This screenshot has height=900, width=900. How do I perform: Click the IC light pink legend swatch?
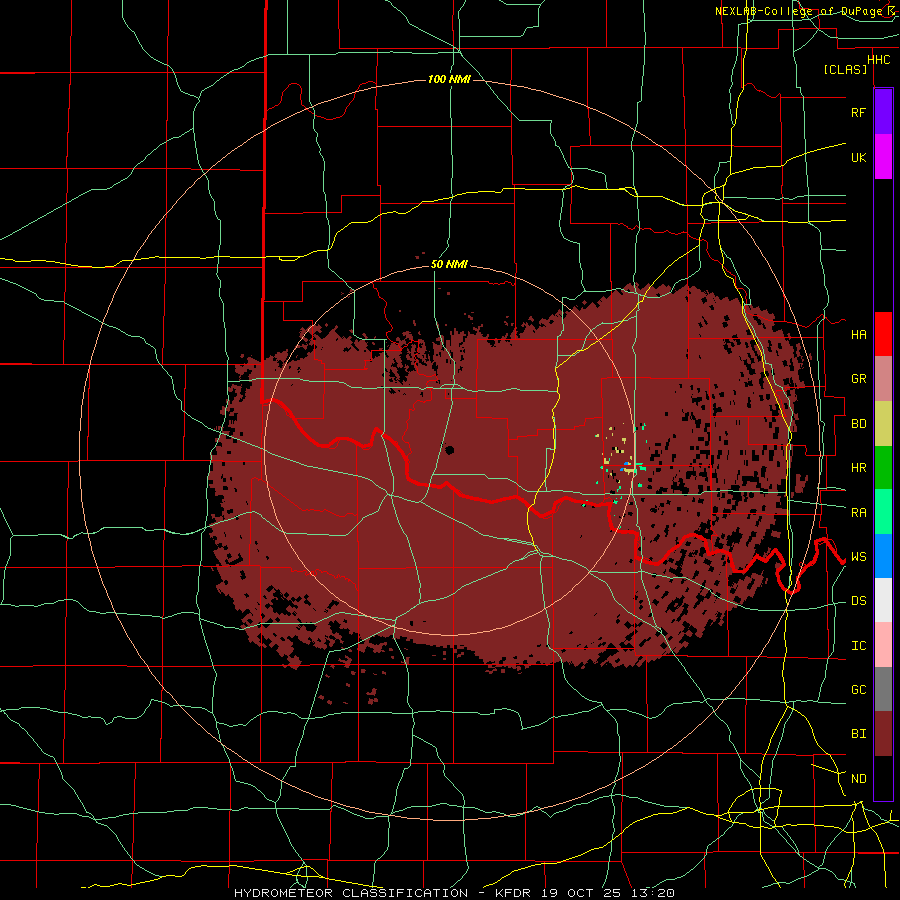(883, 645)
